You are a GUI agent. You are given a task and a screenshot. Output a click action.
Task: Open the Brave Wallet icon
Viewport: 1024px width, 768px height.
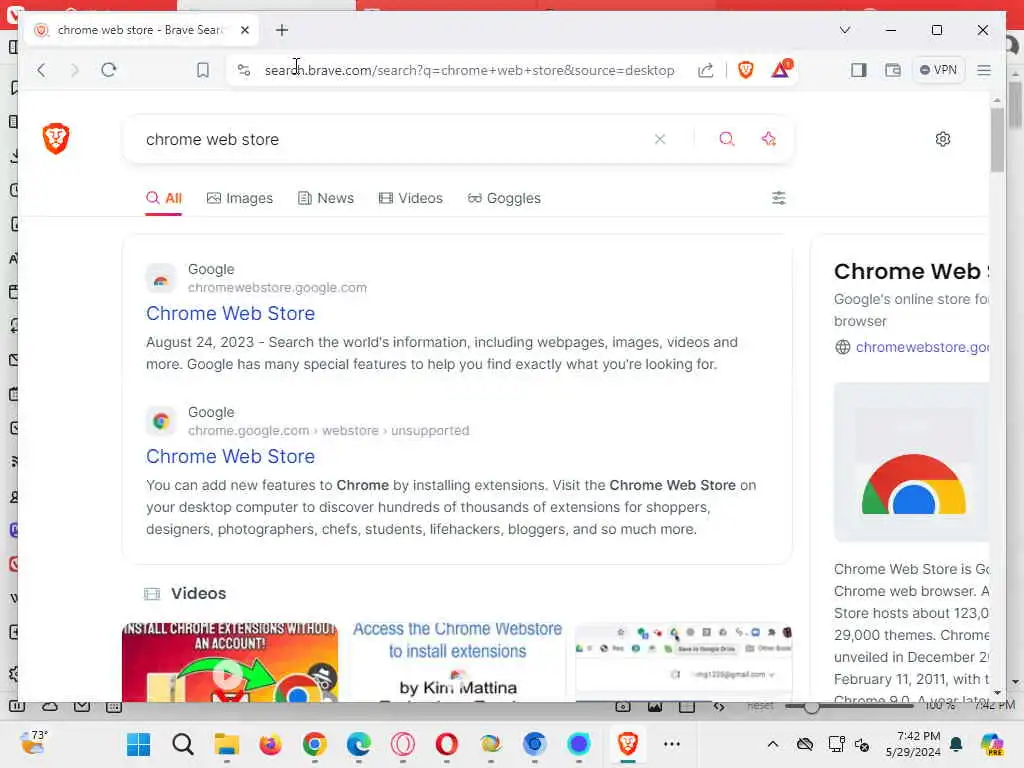[x=893, y=70]
